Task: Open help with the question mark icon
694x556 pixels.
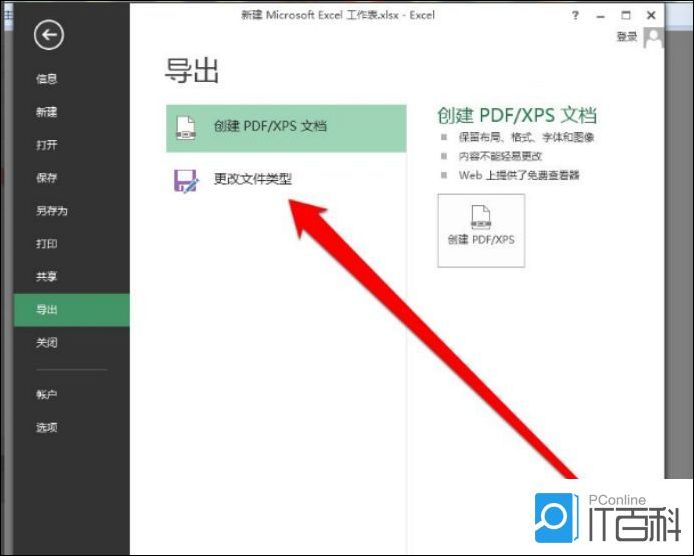Action: 575,16
